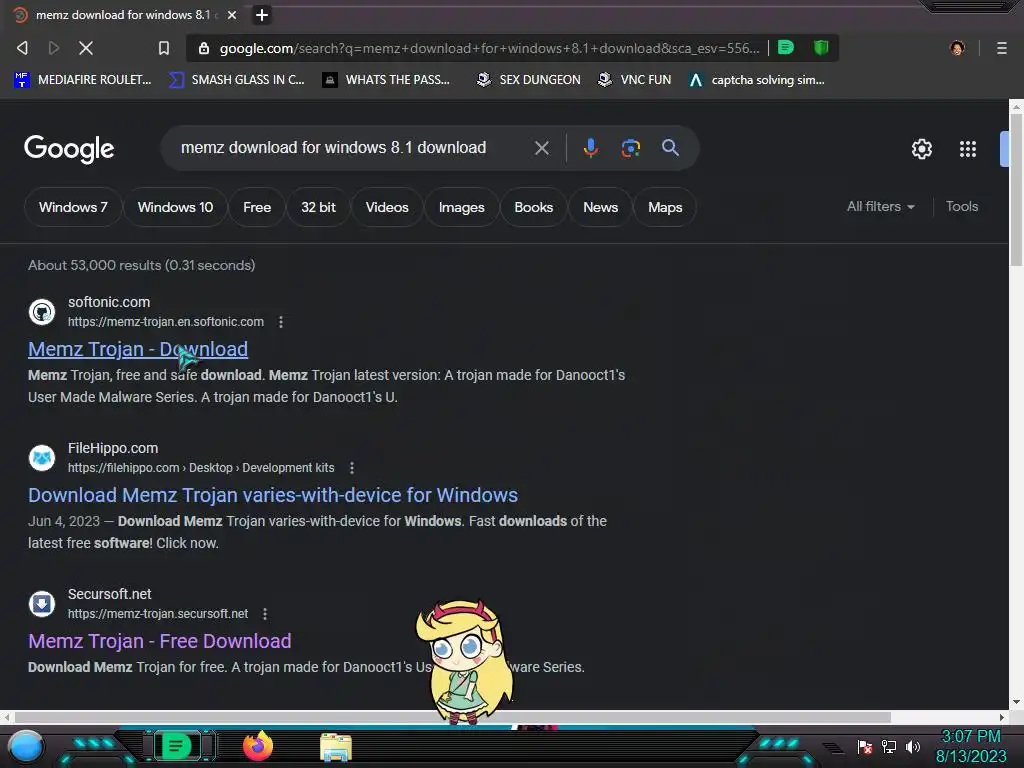The height and width of the screenshot is (768, 1024).
Task: Go back using the browser back arrow
Action: (22, 48)
